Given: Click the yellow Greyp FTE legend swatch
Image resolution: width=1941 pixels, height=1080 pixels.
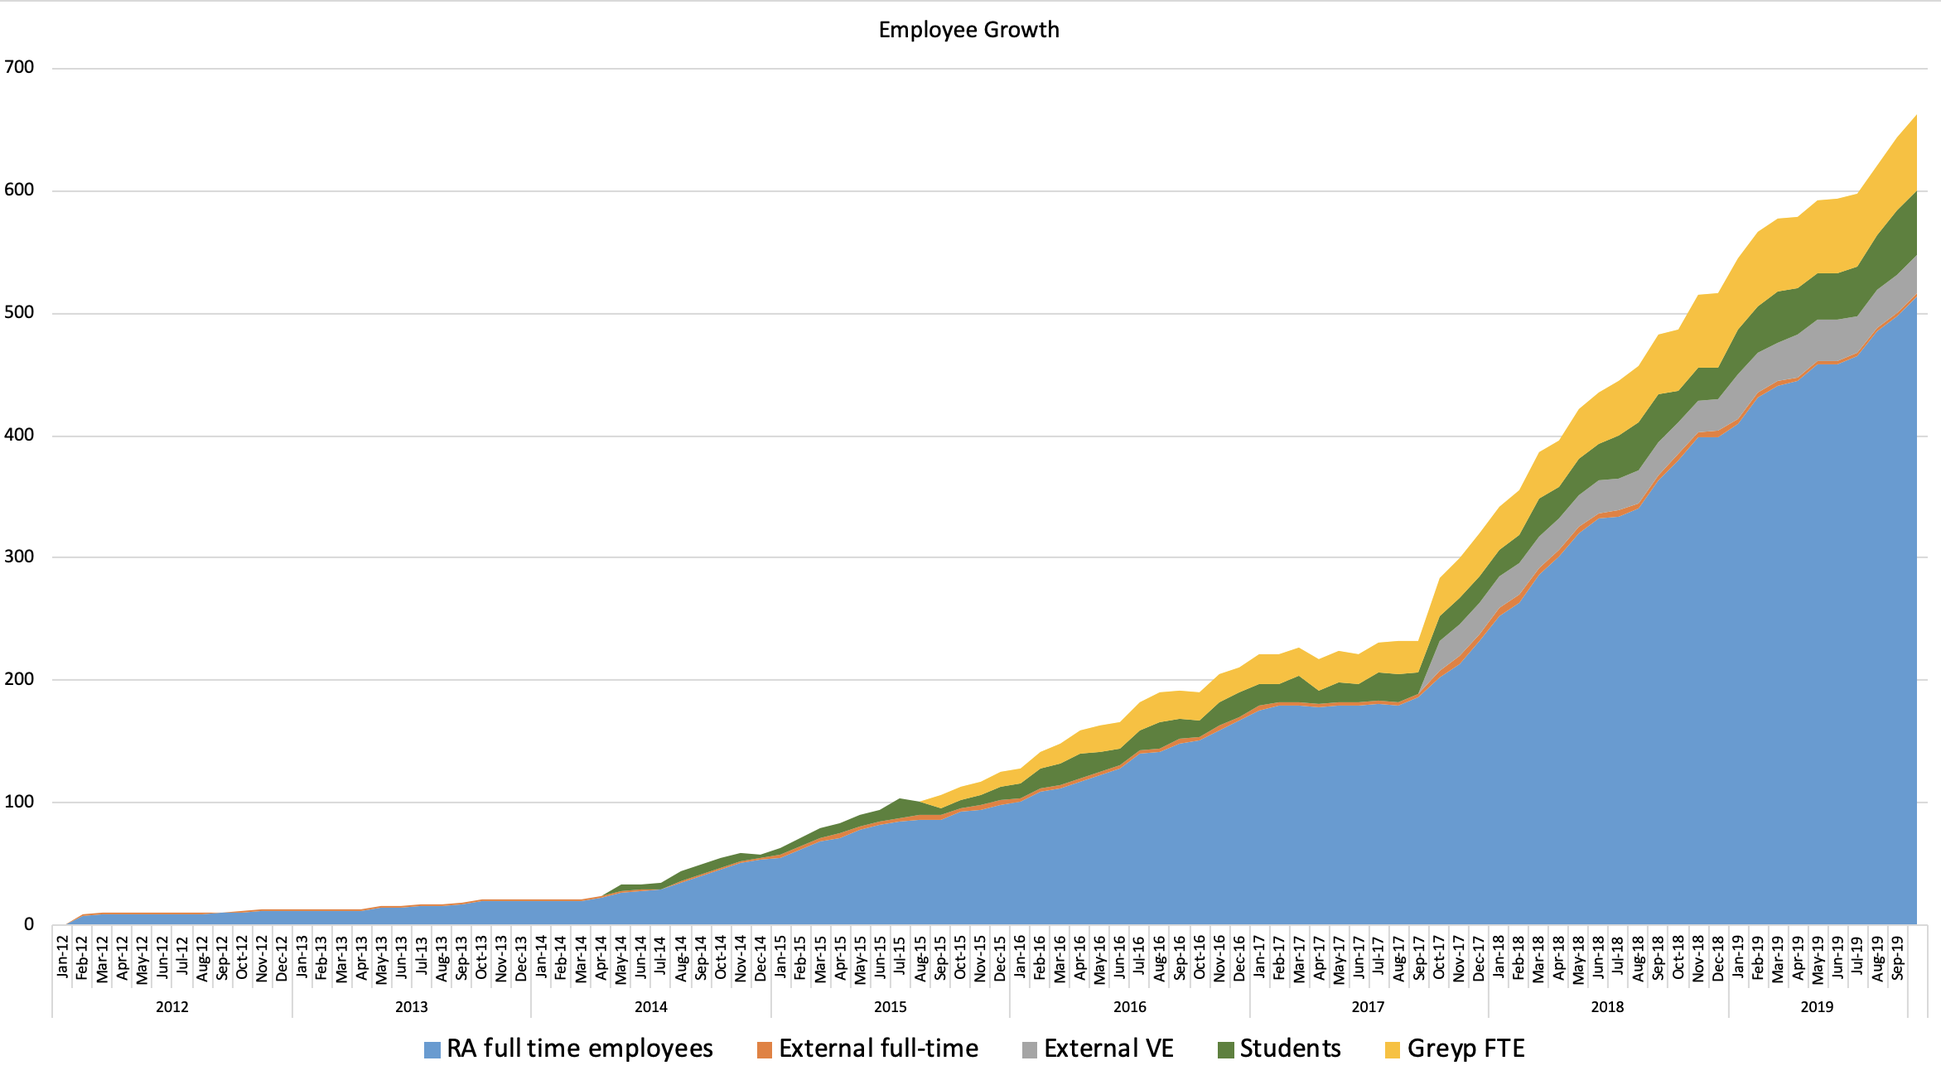Looking at the screenshot, I should pos(1392,1050).
